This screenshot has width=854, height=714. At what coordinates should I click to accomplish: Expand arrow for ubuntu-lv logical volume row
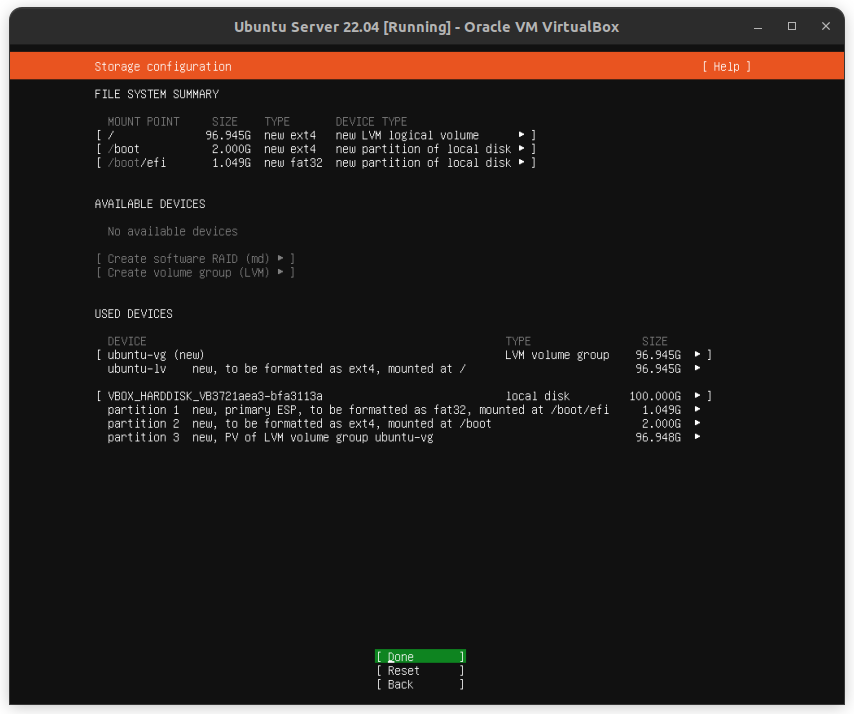coord(697,368)
